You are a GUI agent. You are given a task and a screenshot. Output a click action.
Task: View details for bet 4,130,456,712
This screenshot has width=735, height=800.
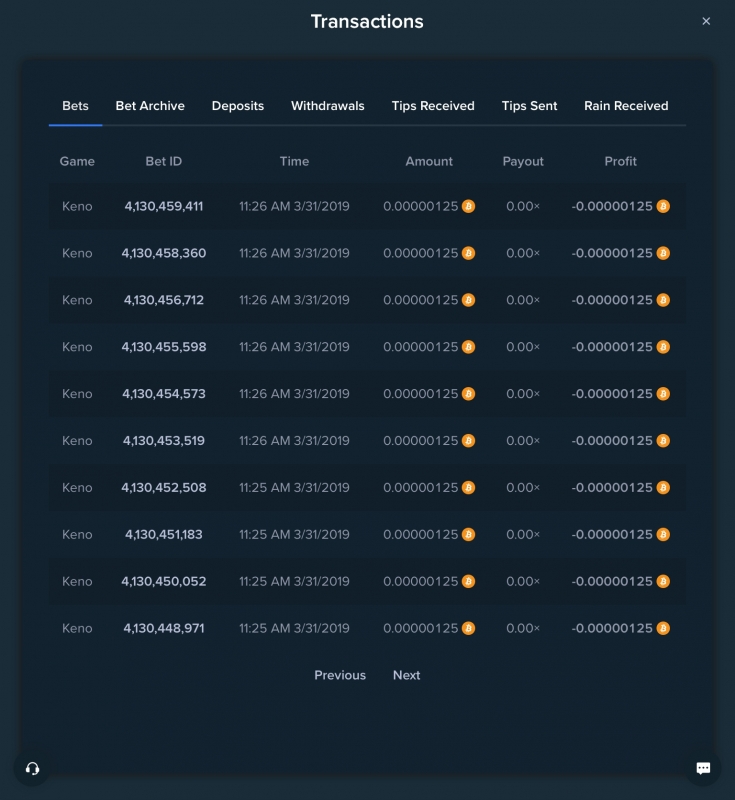[x=164, y=301]
